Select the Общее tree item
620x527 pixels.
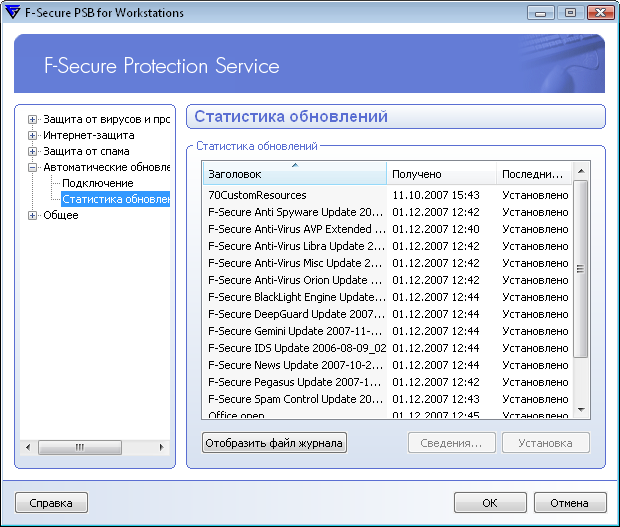60,215
